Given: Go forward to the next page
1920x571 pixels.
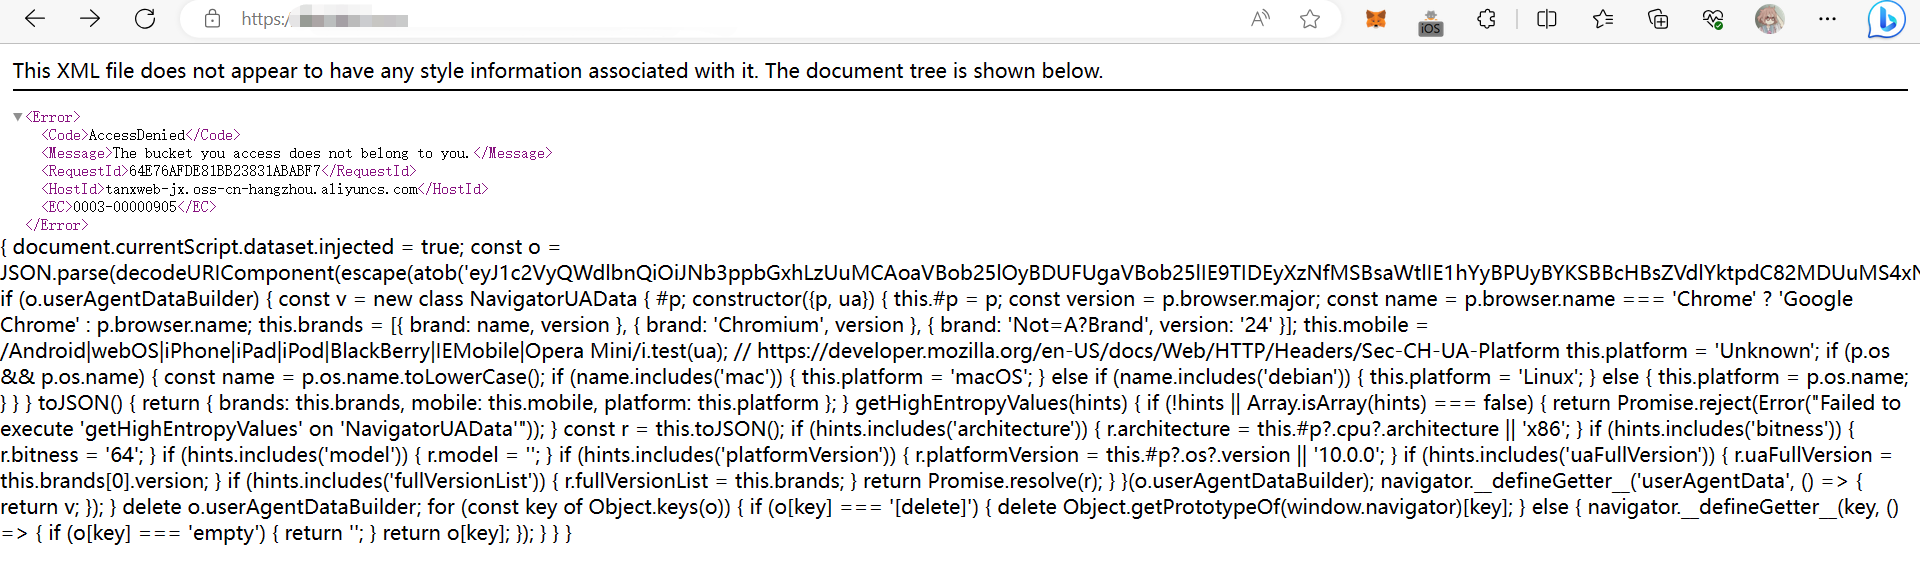Looking at the screenshot, I should (x=90, y=19).
